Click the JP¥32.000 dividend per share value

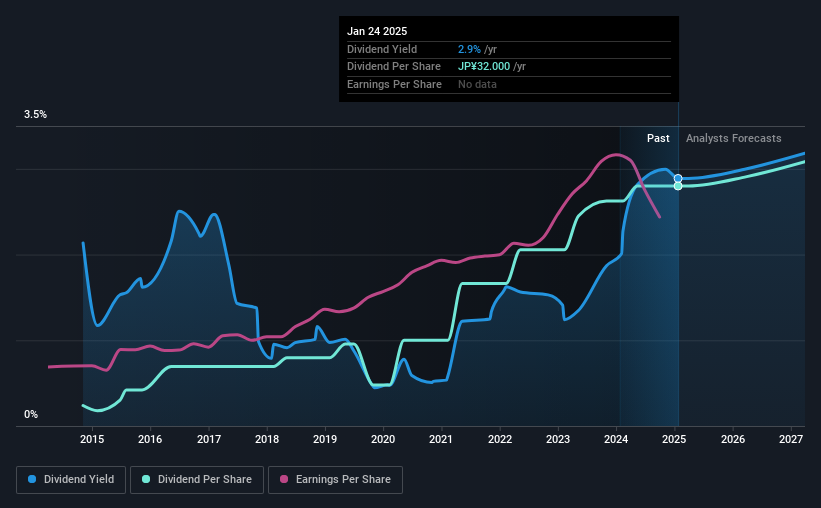click(x=484, y=67)
